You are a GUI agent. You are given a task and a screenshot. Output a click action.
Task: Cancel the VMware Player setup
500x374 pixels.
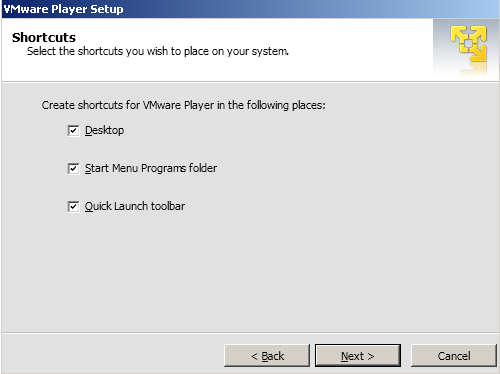(x=454, y=356)
